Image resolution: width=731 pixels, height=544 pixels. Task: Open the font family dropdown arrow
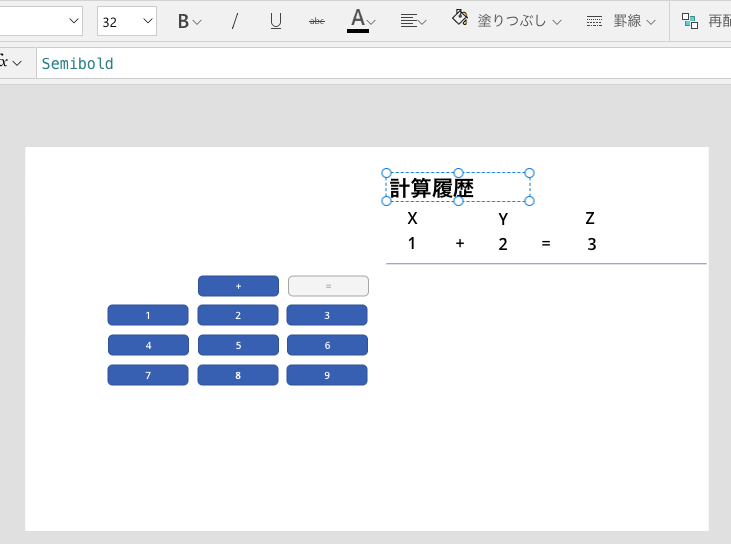(74, 21)
